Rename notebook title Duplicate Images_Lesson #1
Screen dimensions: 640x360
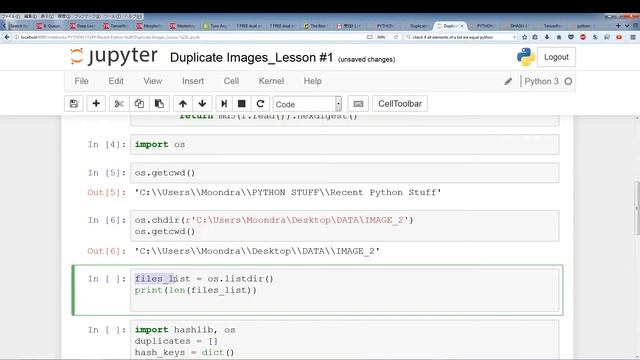(251, 58)
